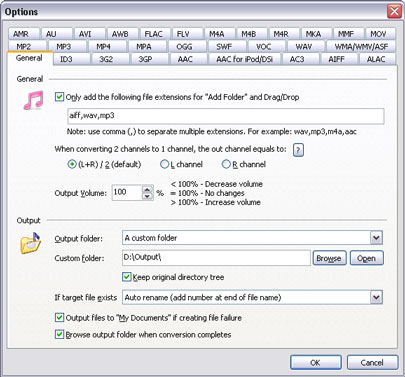The image size is (405, 377).
Task: Decrease Output Volume with the down arrow
Action: pyautogui.click(x=147, y=196)
